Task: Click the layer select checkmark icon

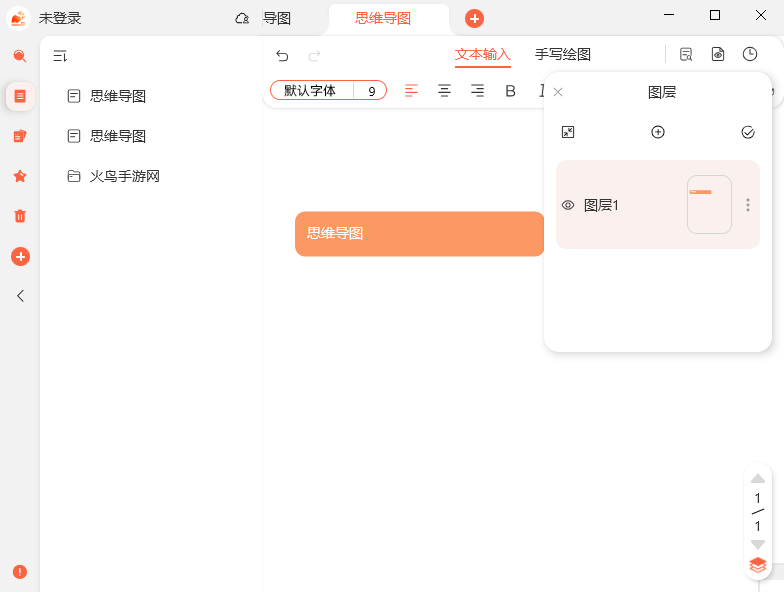Action: [x=748, y=132]
